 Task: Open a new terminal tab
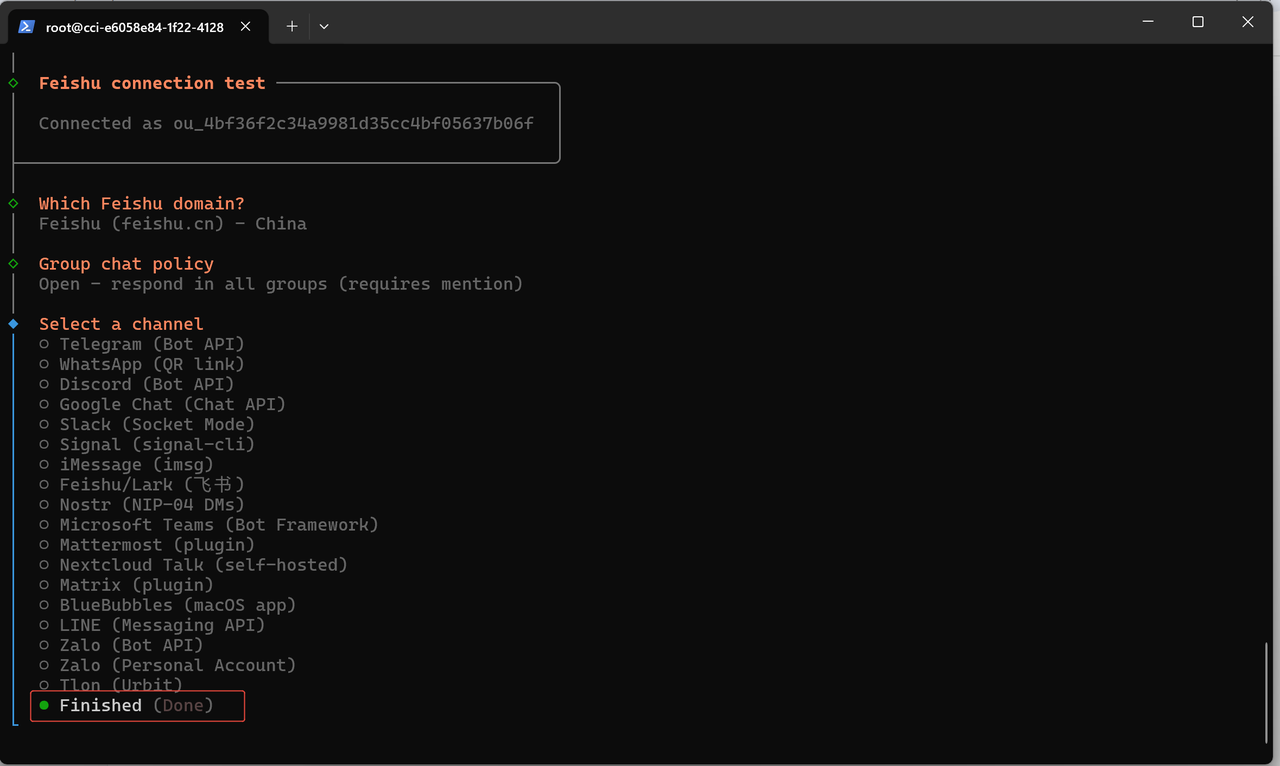tap(292, 27)
